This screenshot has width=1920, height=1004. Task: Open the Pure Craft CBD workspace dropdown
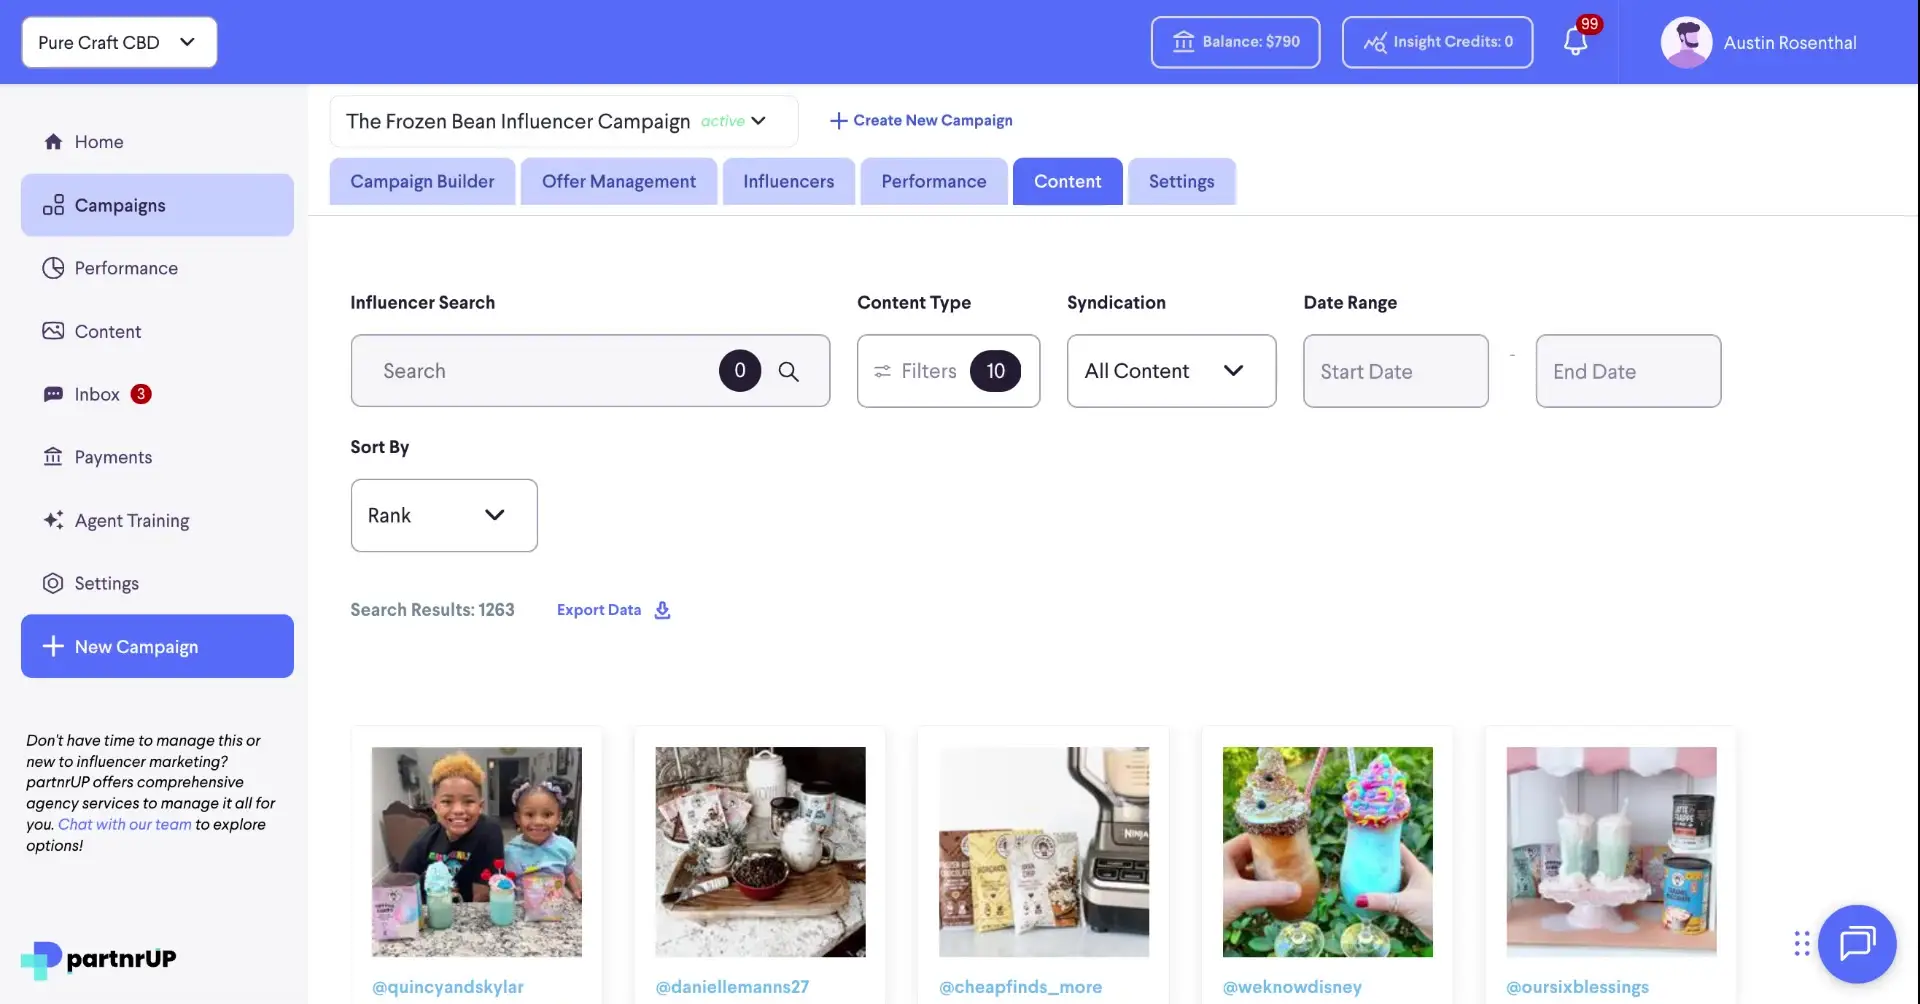click(x=117, y=42)
